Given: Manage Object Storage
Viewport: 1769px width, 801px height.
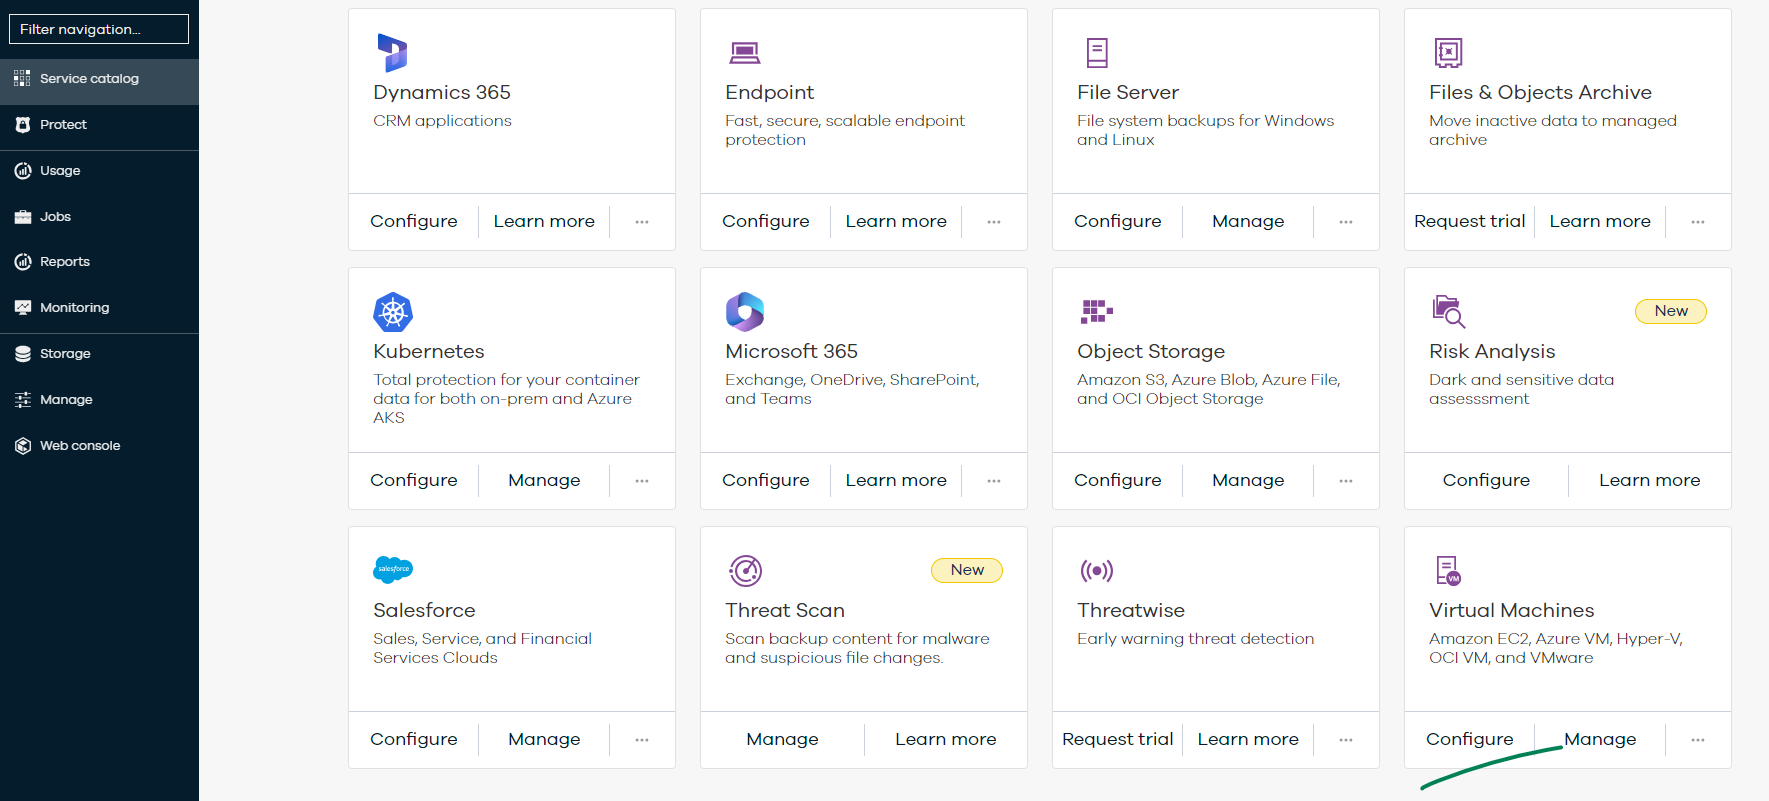Looking at the screenshot, I should tap(1248, 481).
